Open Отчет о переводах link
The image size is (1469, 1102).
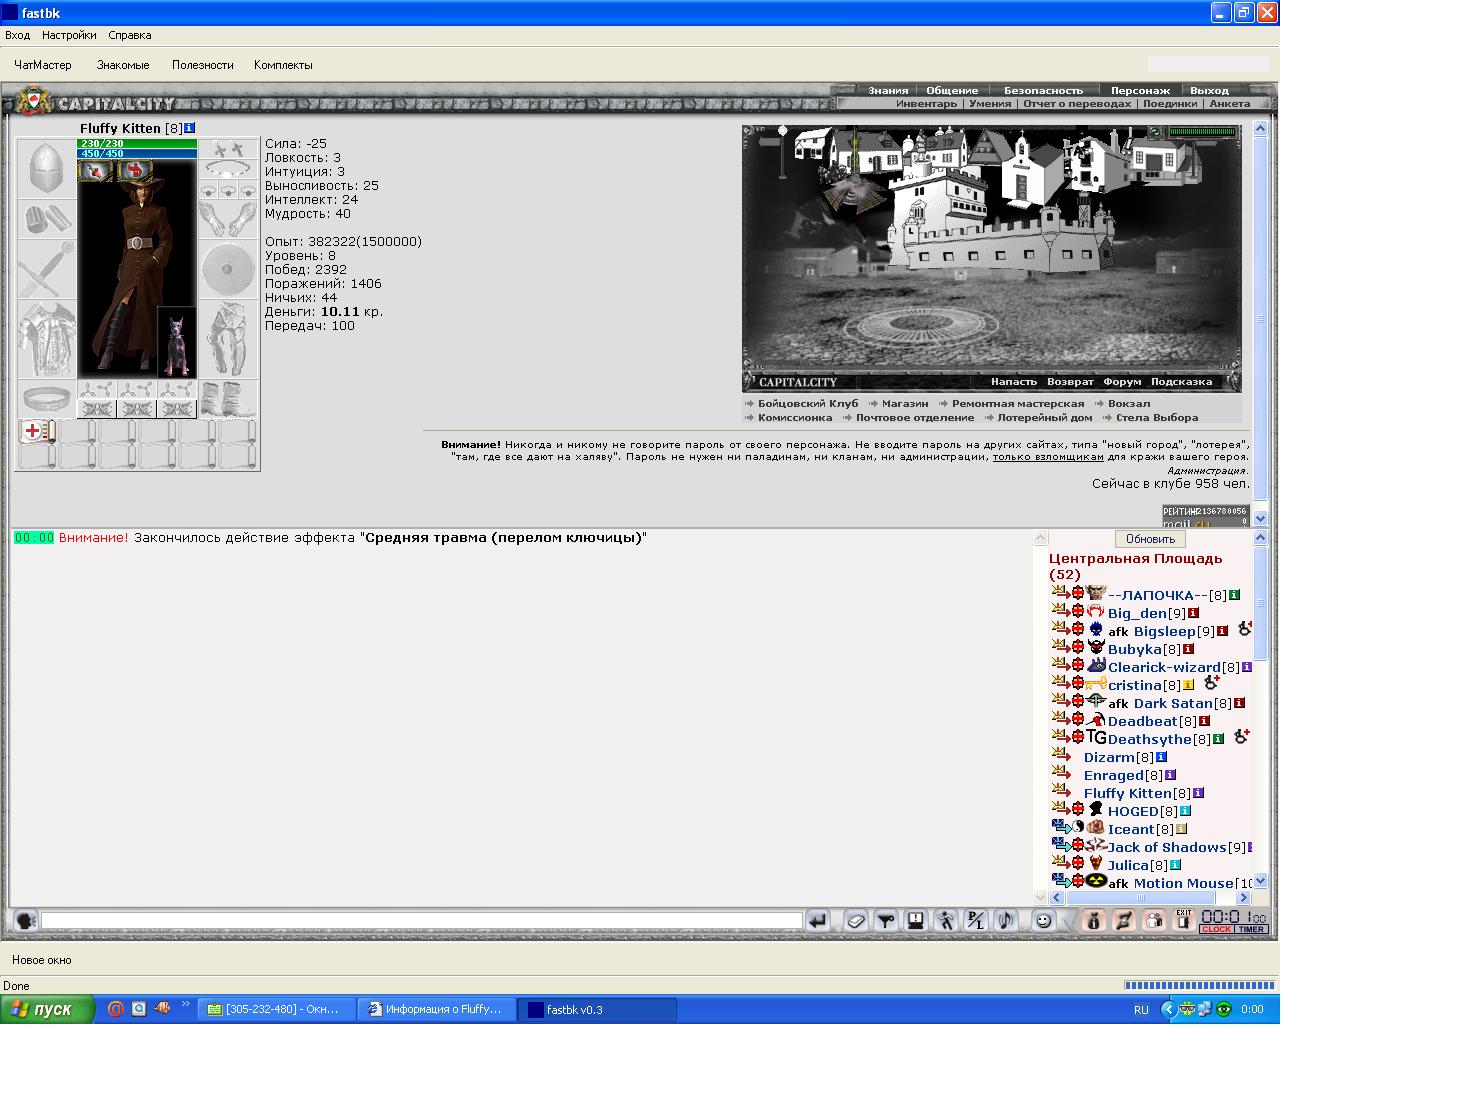click(x=1077, y=104)
